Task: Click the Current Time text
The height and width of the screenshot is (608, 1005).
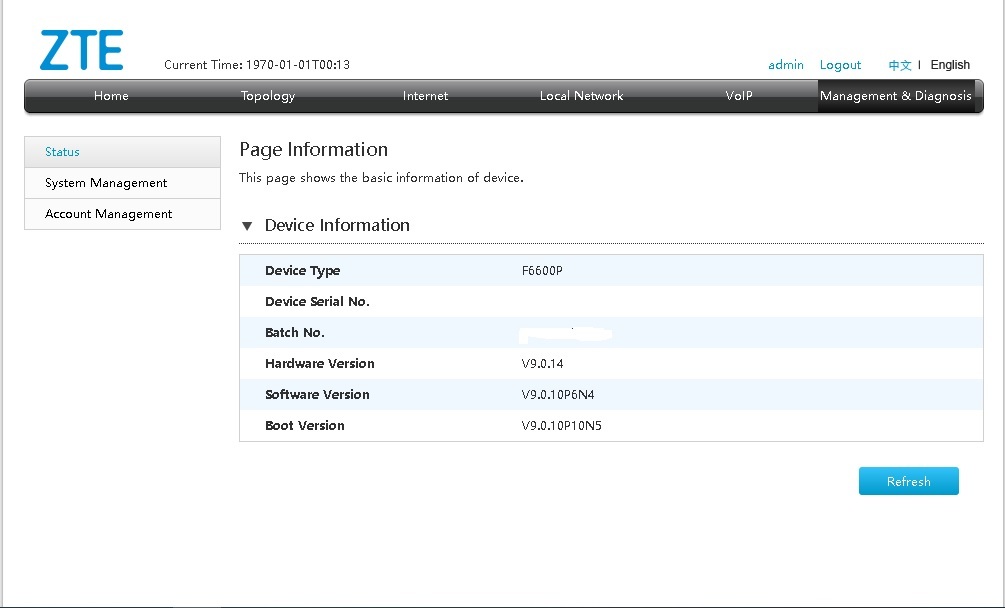Action: click(257, 65)
